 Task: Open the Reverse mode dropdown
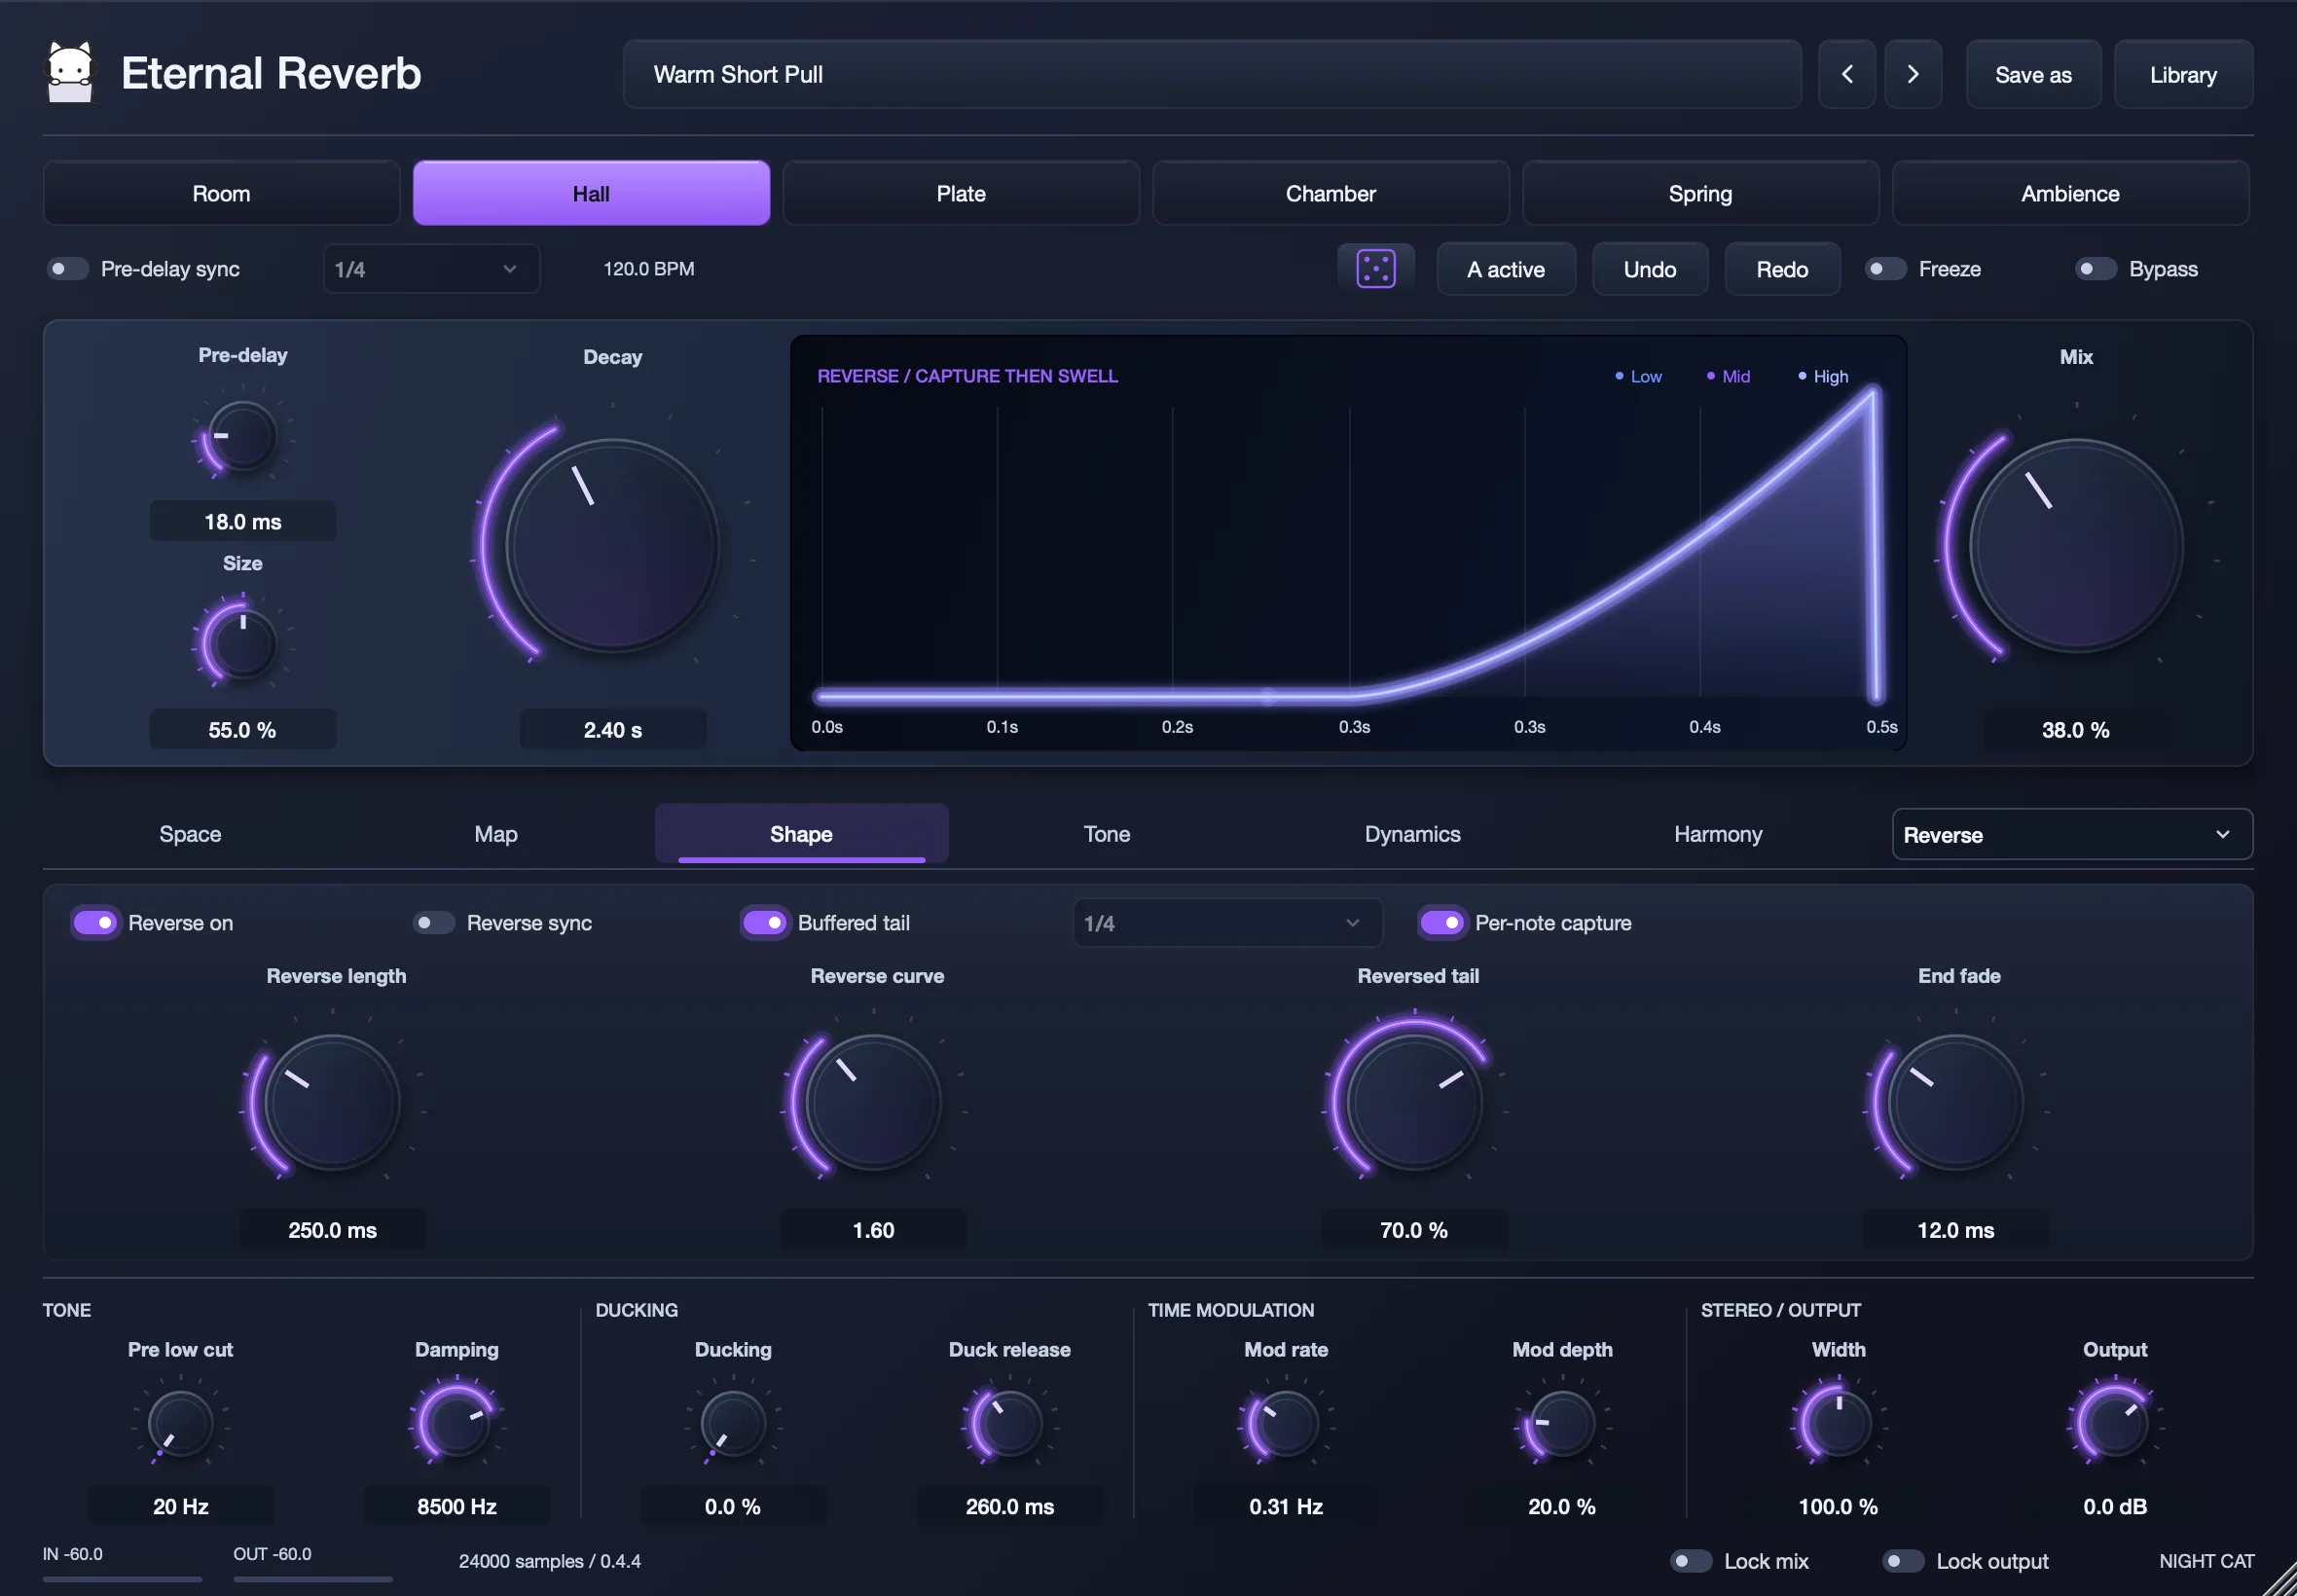coord(2071,834)
